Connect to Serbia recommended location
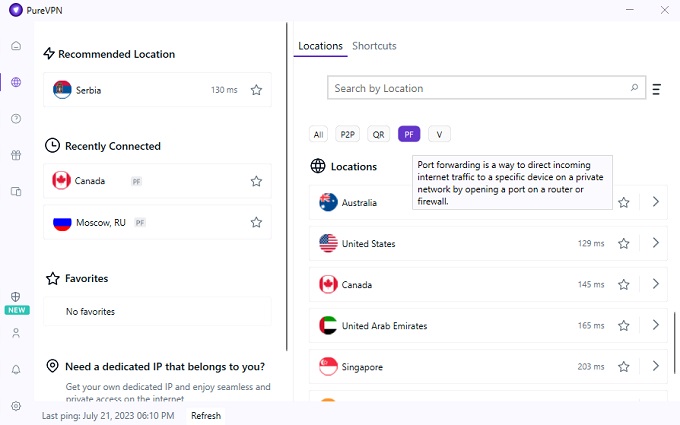The image size is (680, 425). [157, 90]
